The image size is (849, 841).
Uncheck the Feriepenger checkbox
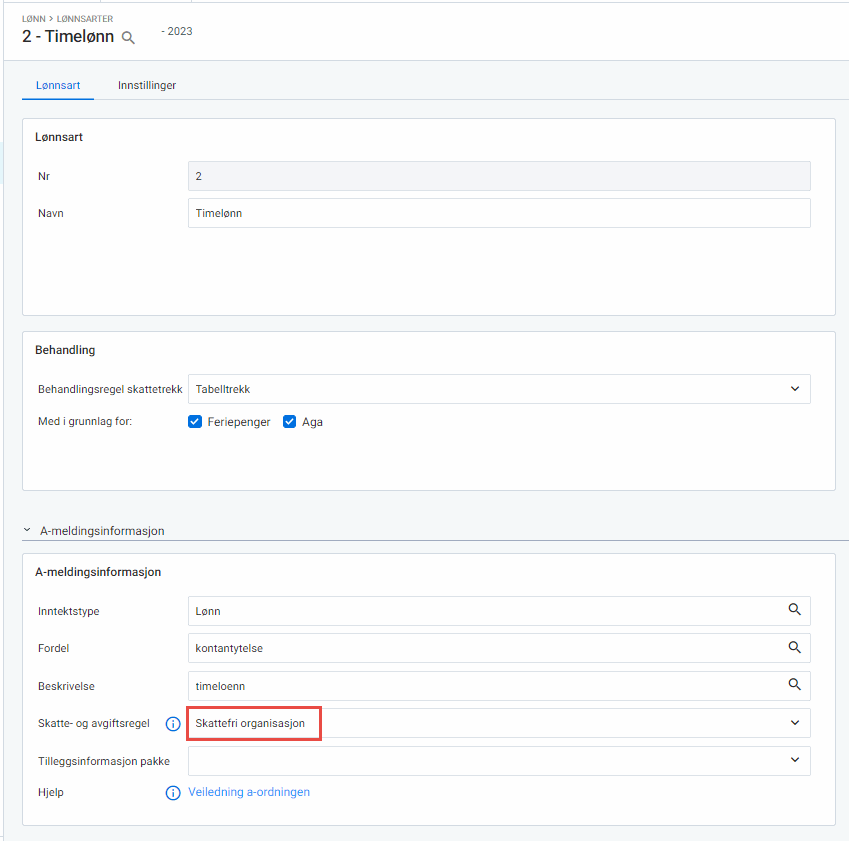(196, 422)
